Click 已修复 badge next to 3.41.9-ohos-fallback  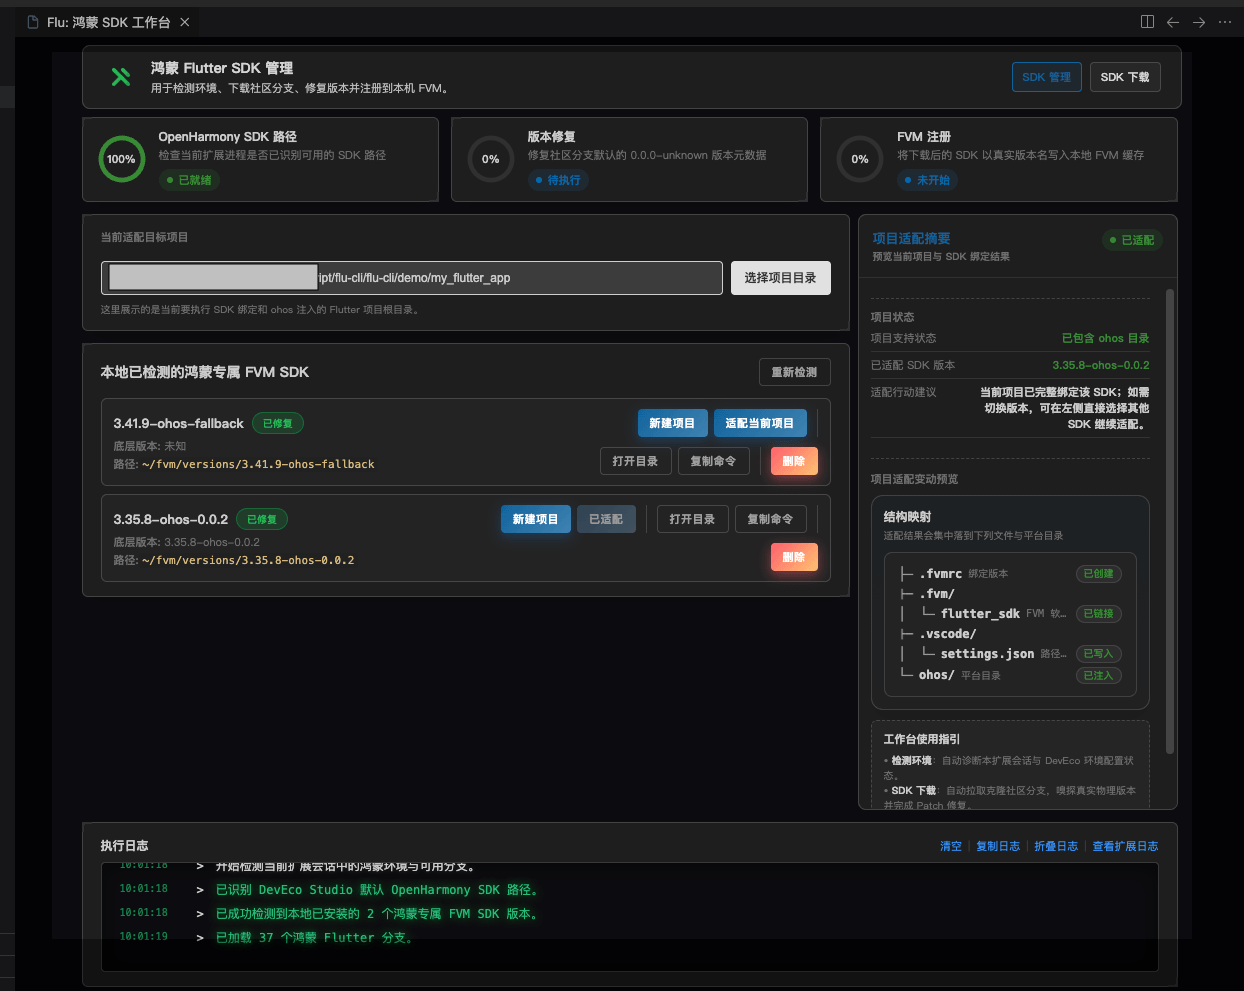(x=277, y=423)
